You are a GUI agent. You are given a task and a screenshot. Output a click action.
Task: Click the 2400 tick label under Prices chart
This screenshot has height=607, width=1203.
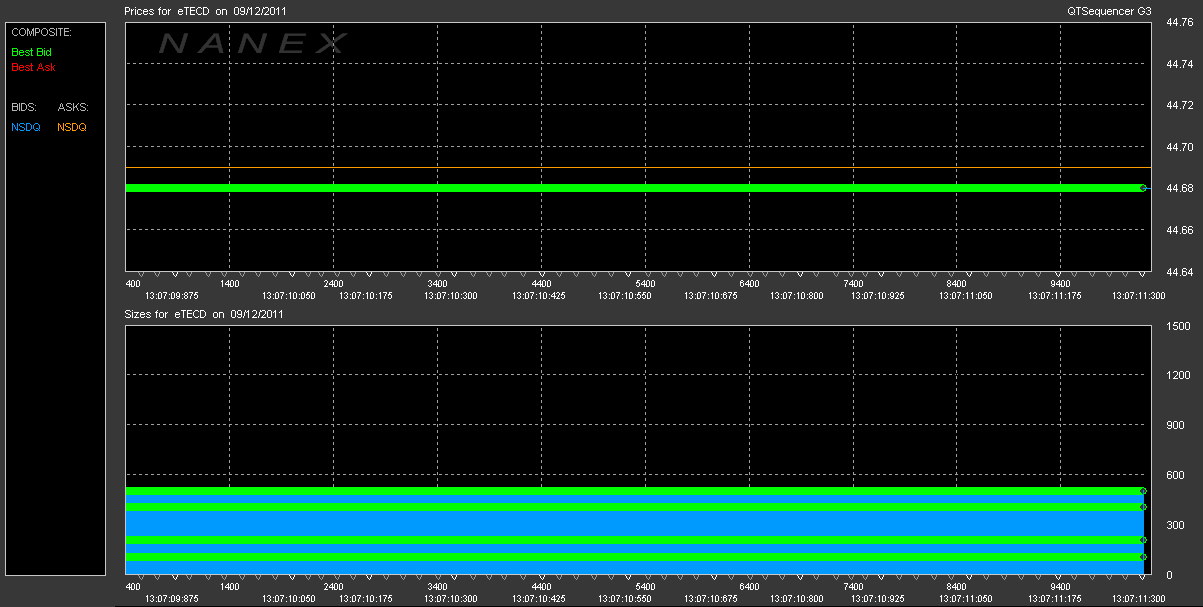coord(334,283)
